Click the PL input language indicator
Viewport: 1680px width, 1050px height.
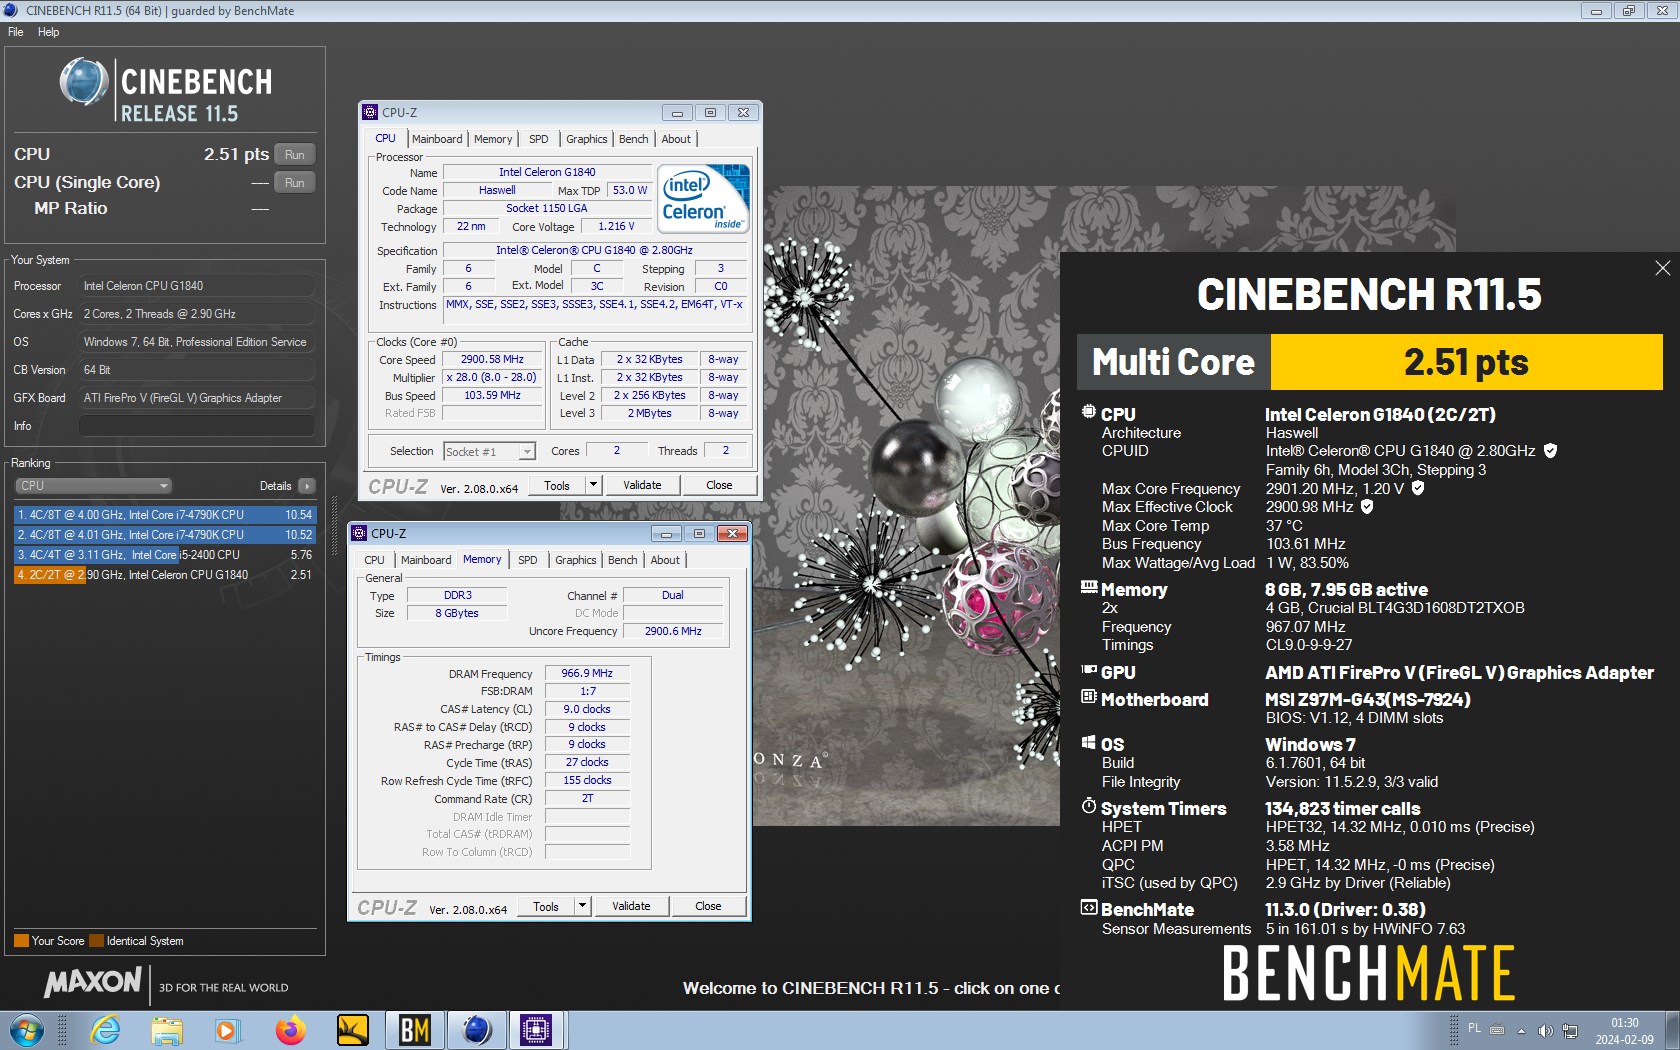pyautogui.click(x=1474, y=1028)
